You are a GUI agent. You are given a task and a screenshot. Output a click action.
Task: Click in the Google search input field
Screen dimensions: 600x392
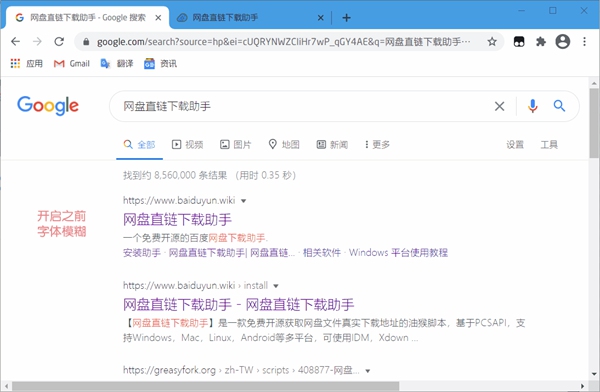[x=306, y=106]
